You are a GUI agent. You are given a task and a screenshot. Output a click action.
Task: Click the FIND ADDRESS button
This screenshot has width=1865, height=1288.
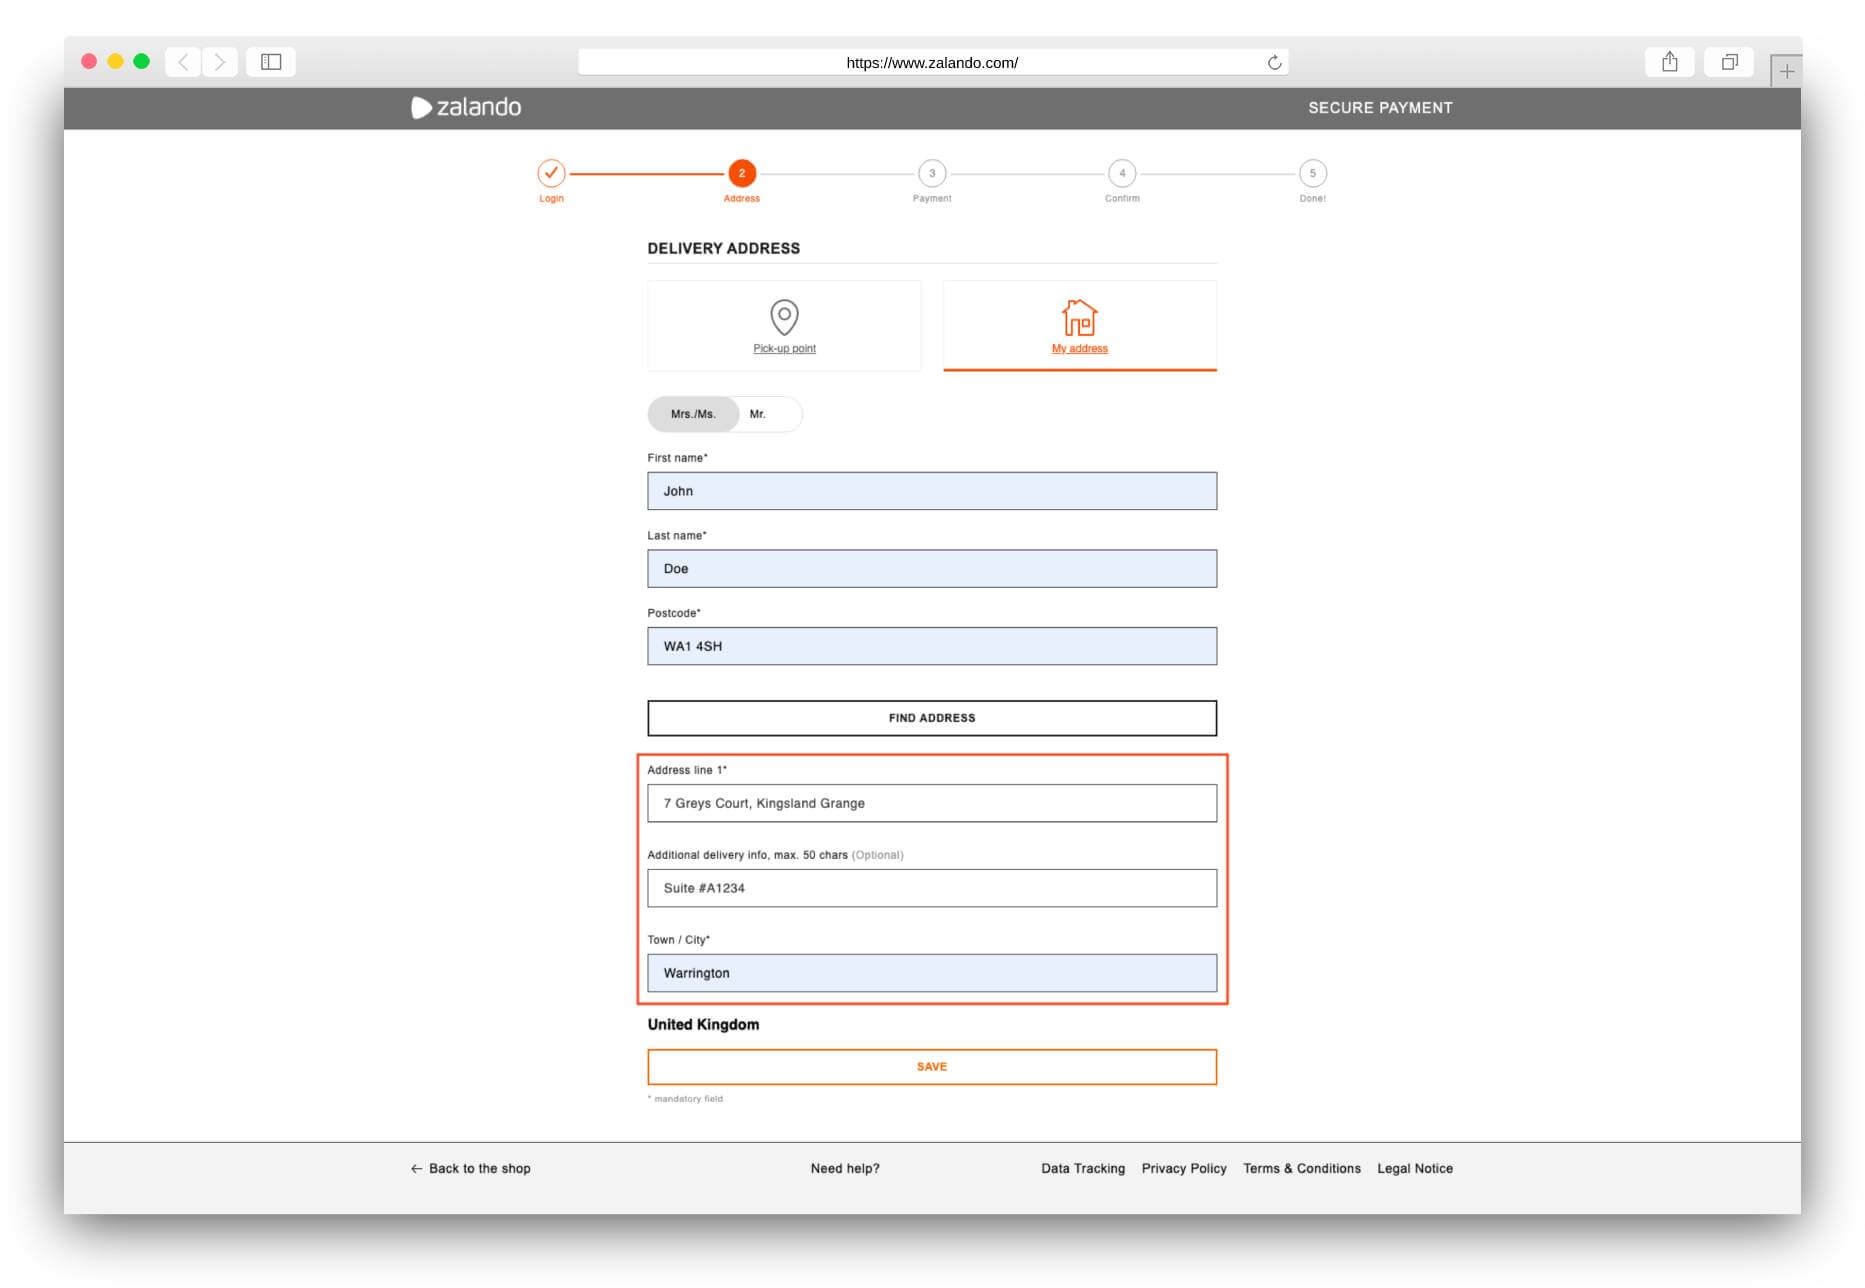[x=931, y=717]
